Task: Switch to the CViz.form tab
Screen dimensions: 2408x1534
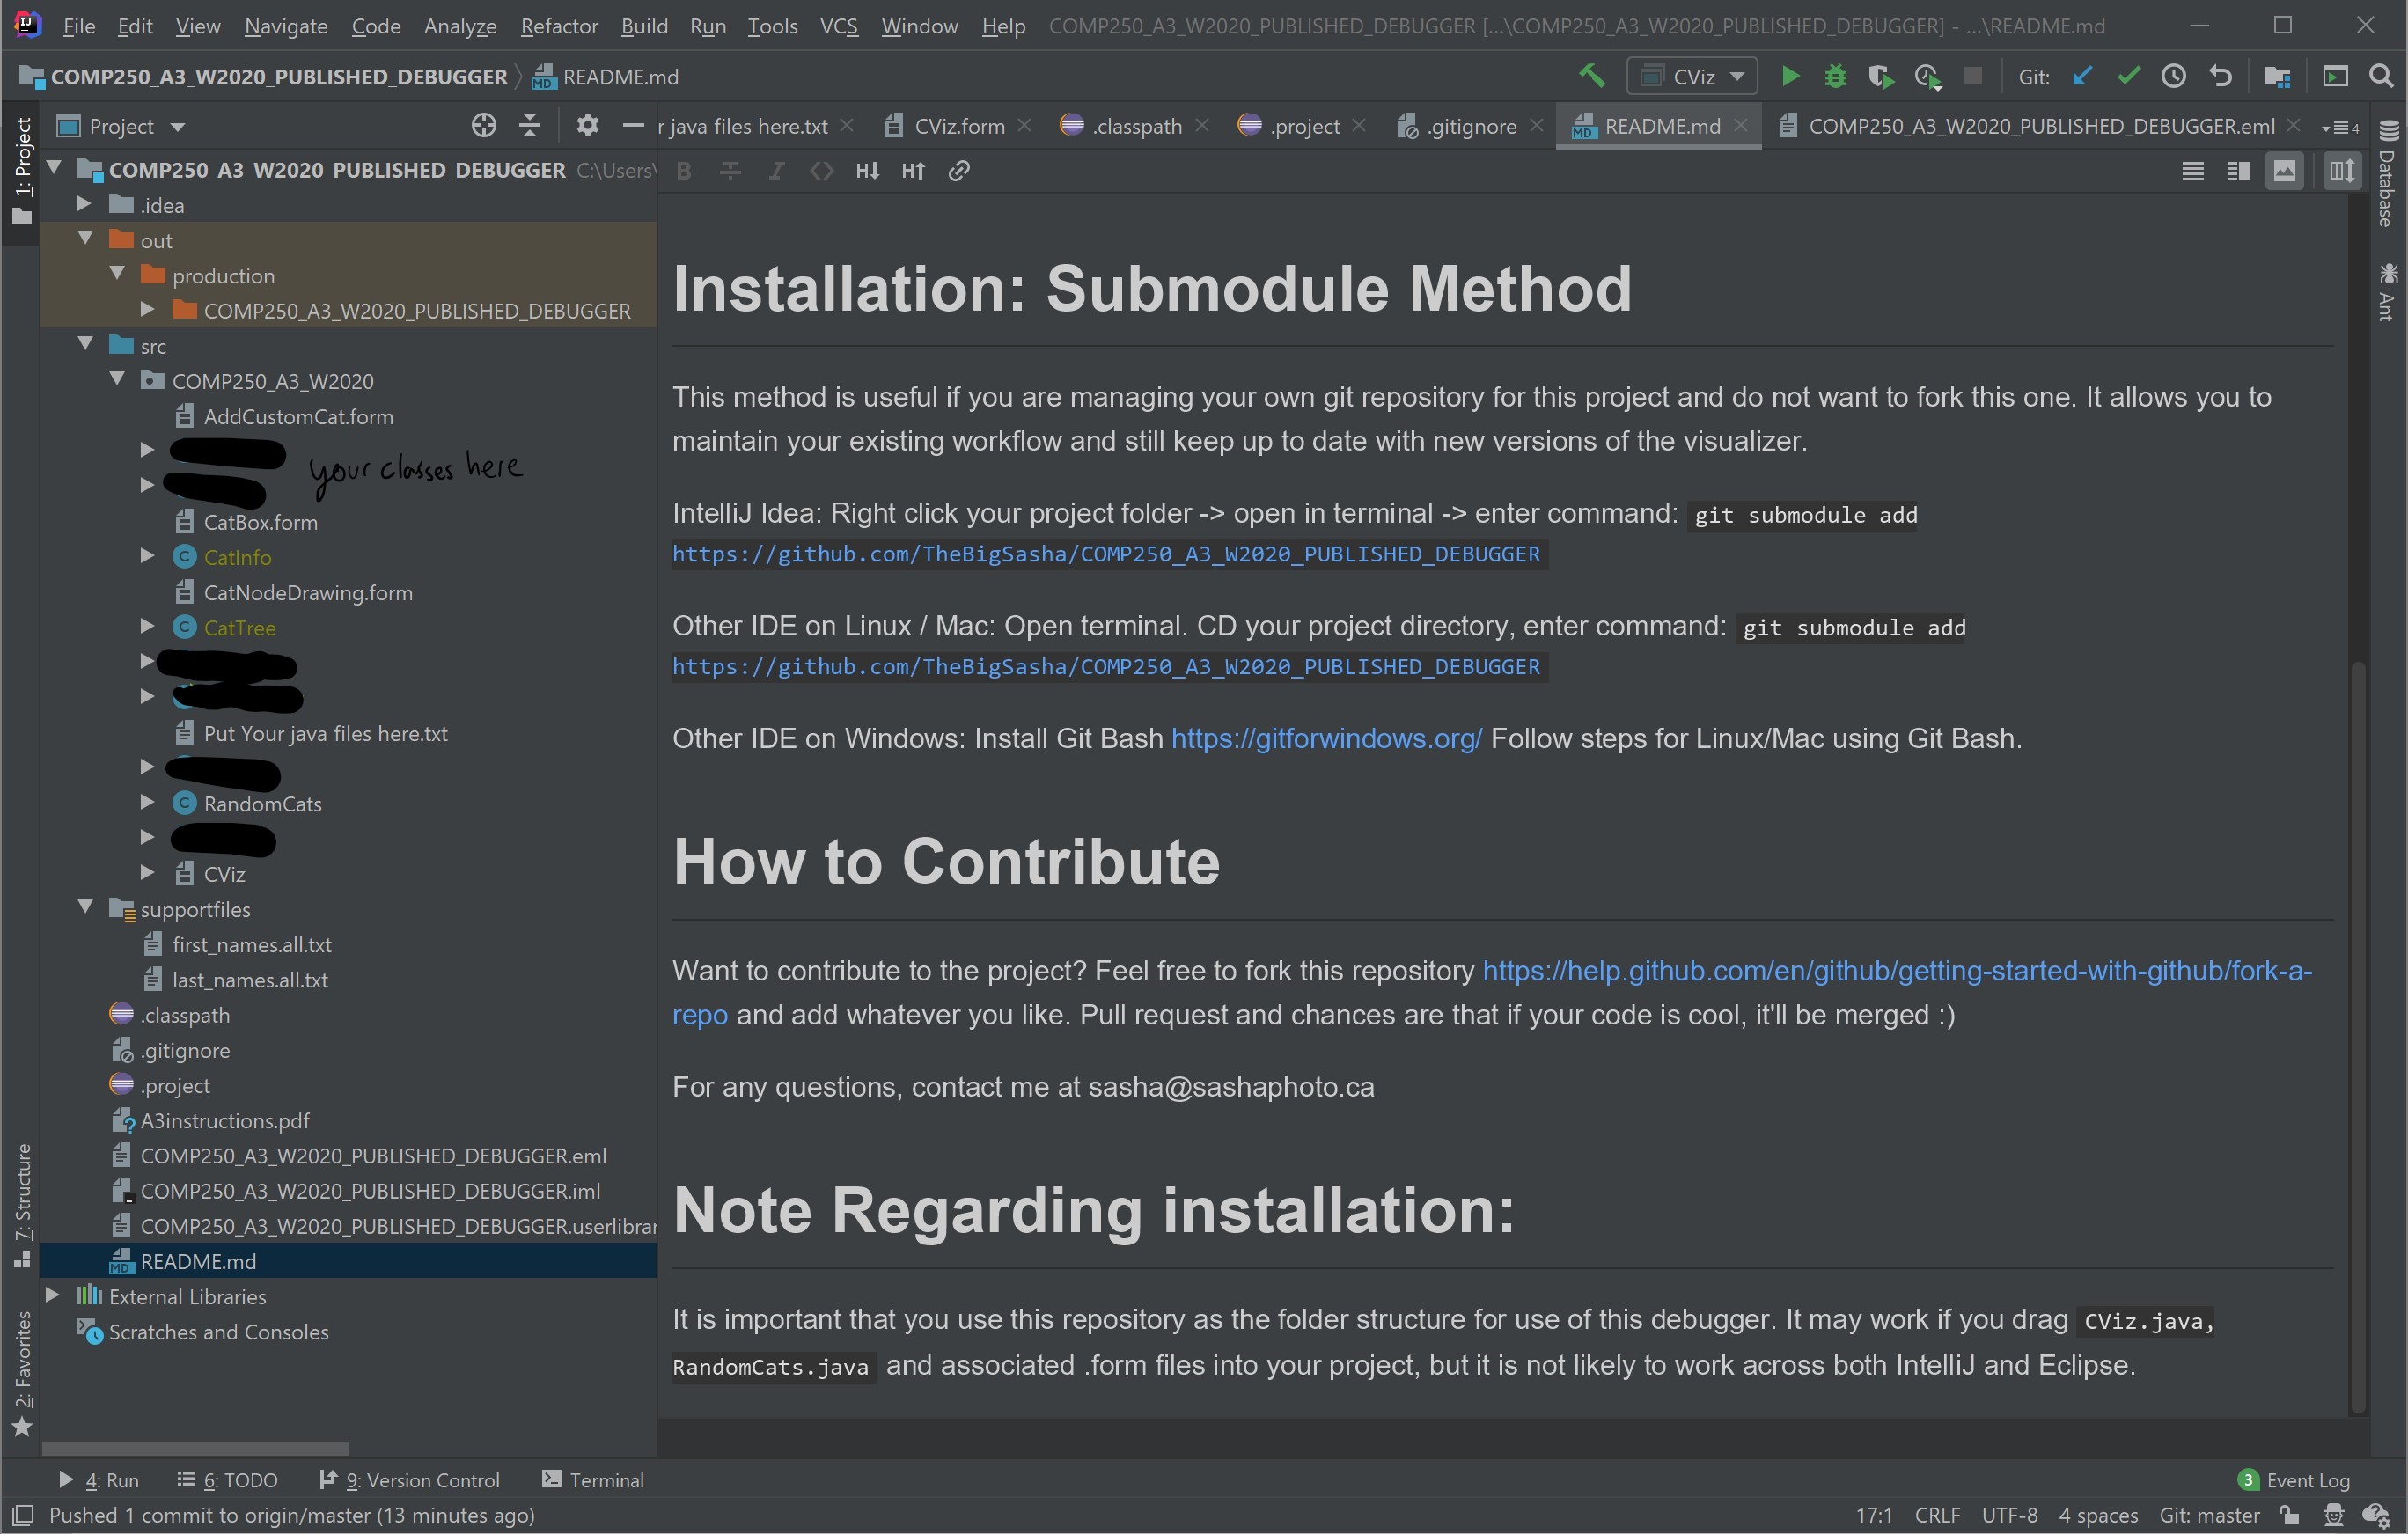Action: coord(958,126)
